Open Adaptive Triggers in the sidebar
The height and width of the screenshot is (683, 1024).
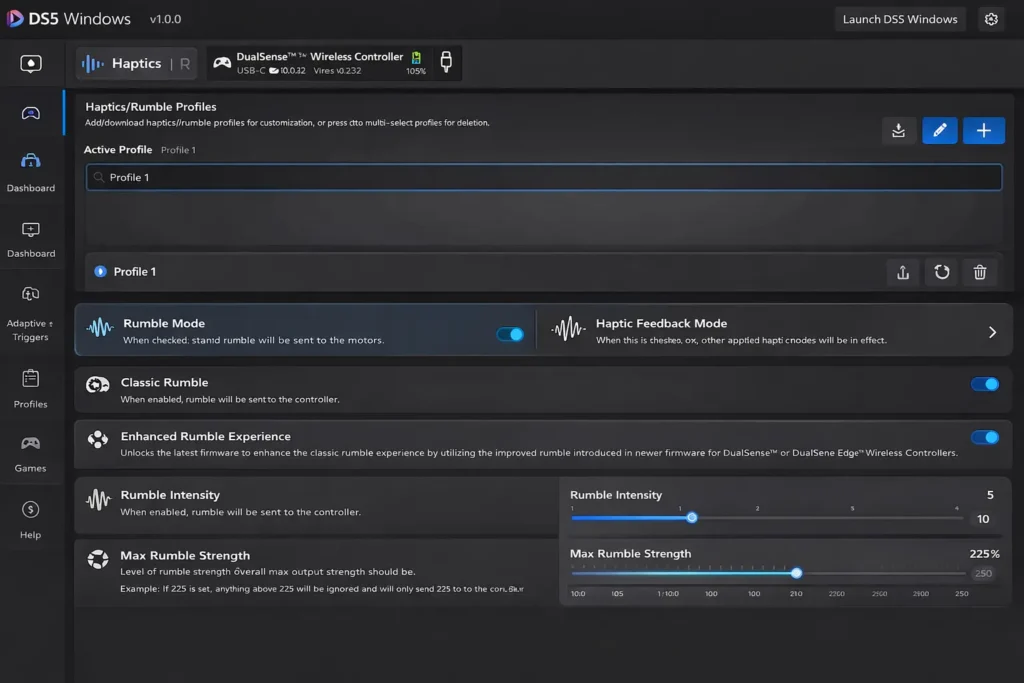pyautogui.click(x=31, y=312)
